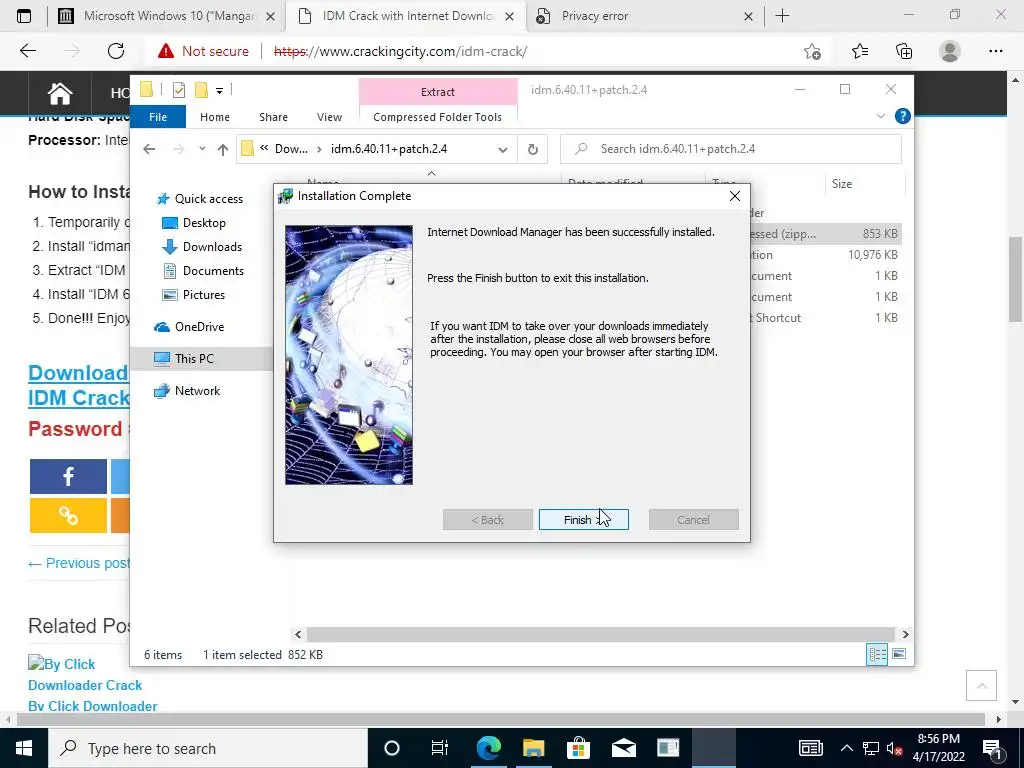Select the Compressed Folder Tools tab

438,117
